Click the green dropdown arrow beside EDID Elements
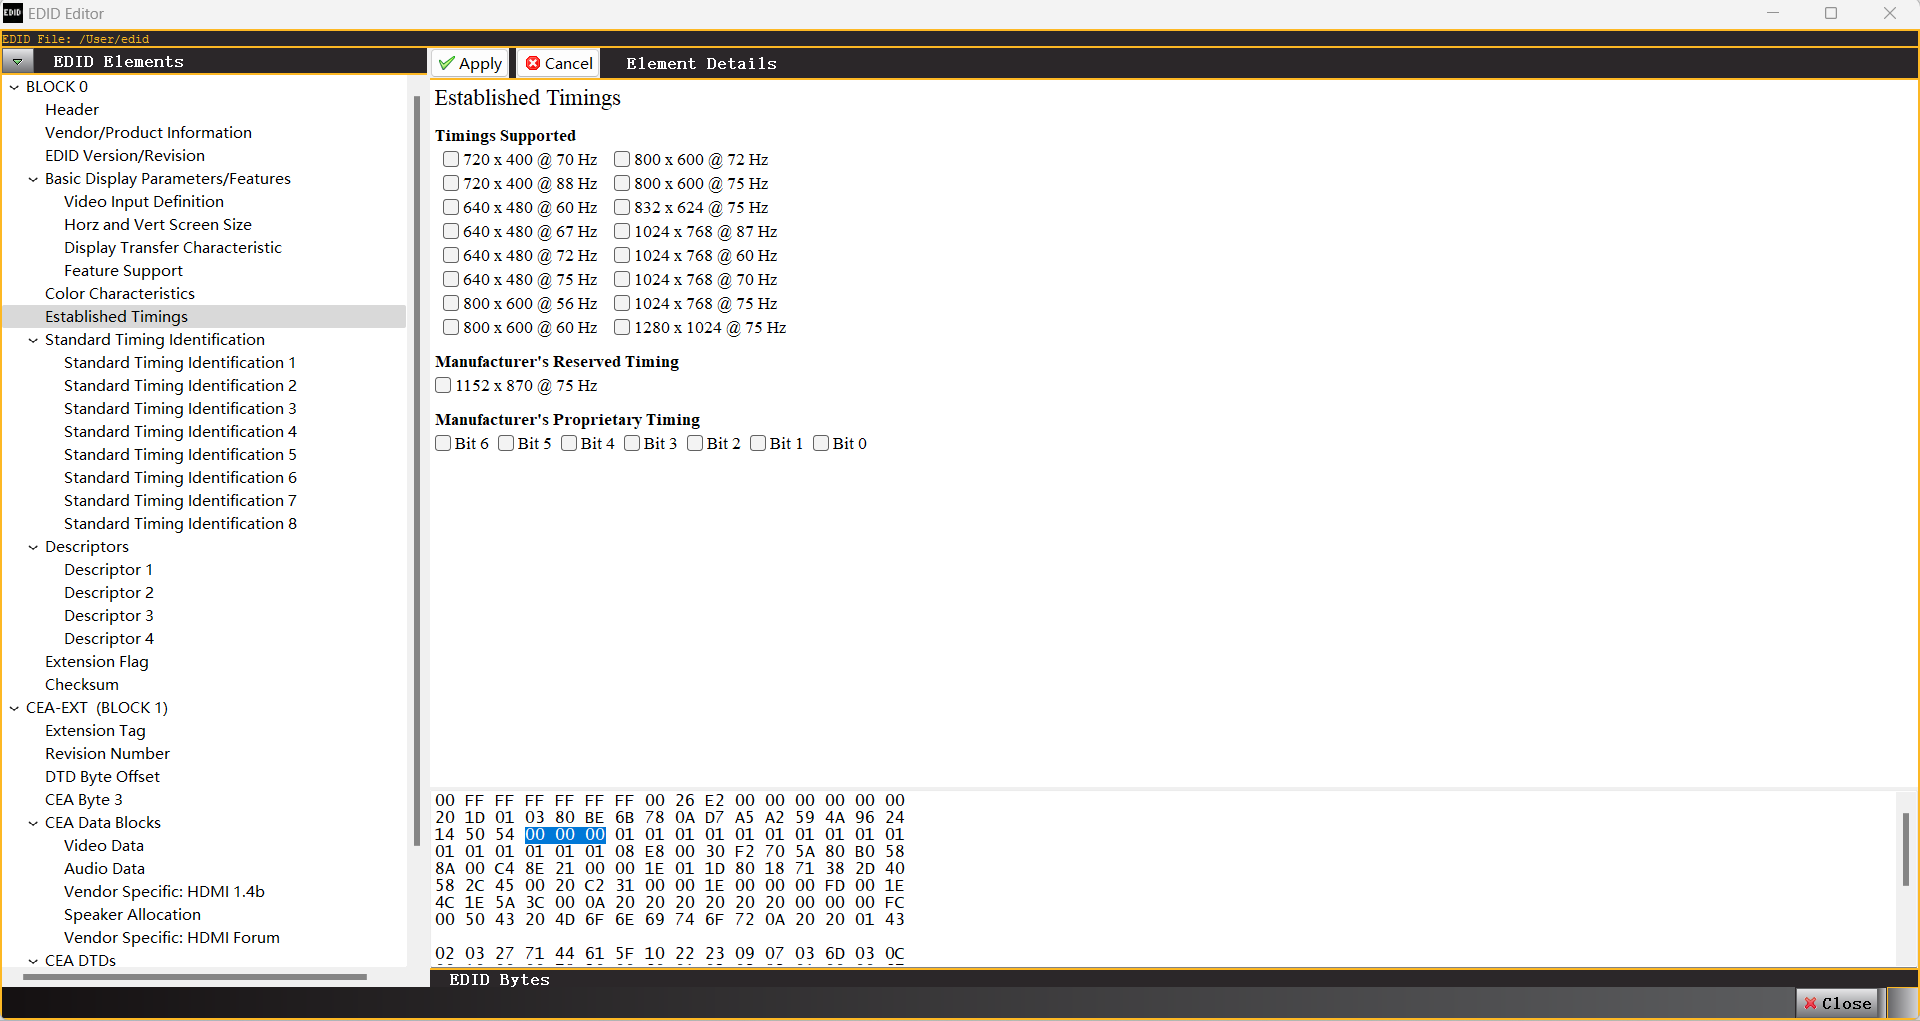This screenshot has width=1920, height=1021. [x=17, y=62]
